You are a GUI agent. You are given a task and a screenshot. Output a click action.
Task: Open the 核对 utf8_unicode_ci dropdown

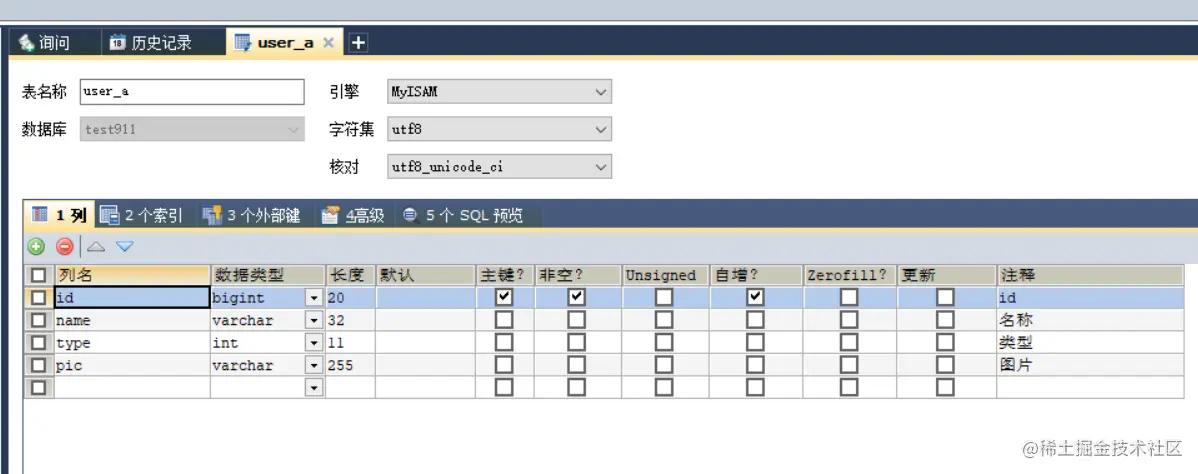point(500,166)
